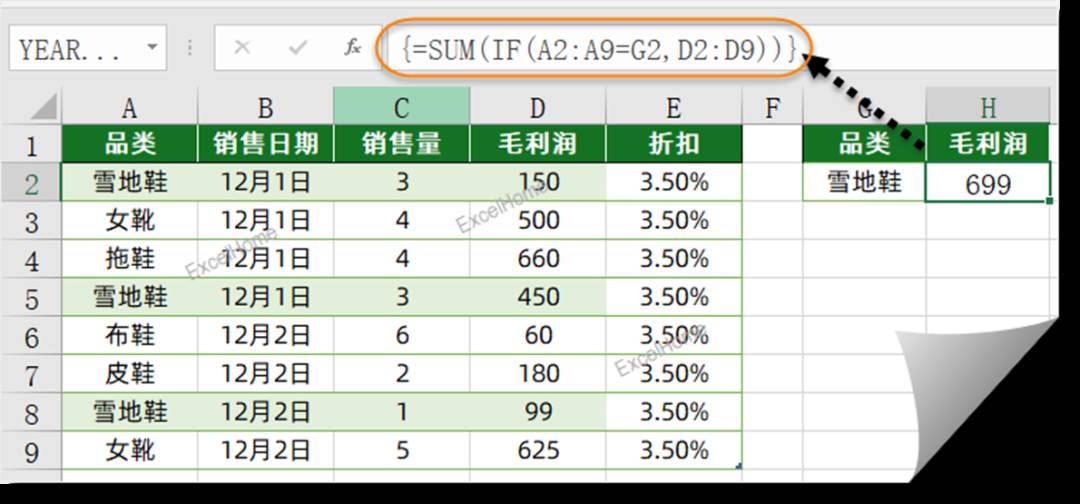This screenshot has width=1080, height=504.
Task: Select column C header
Action: 402,107
